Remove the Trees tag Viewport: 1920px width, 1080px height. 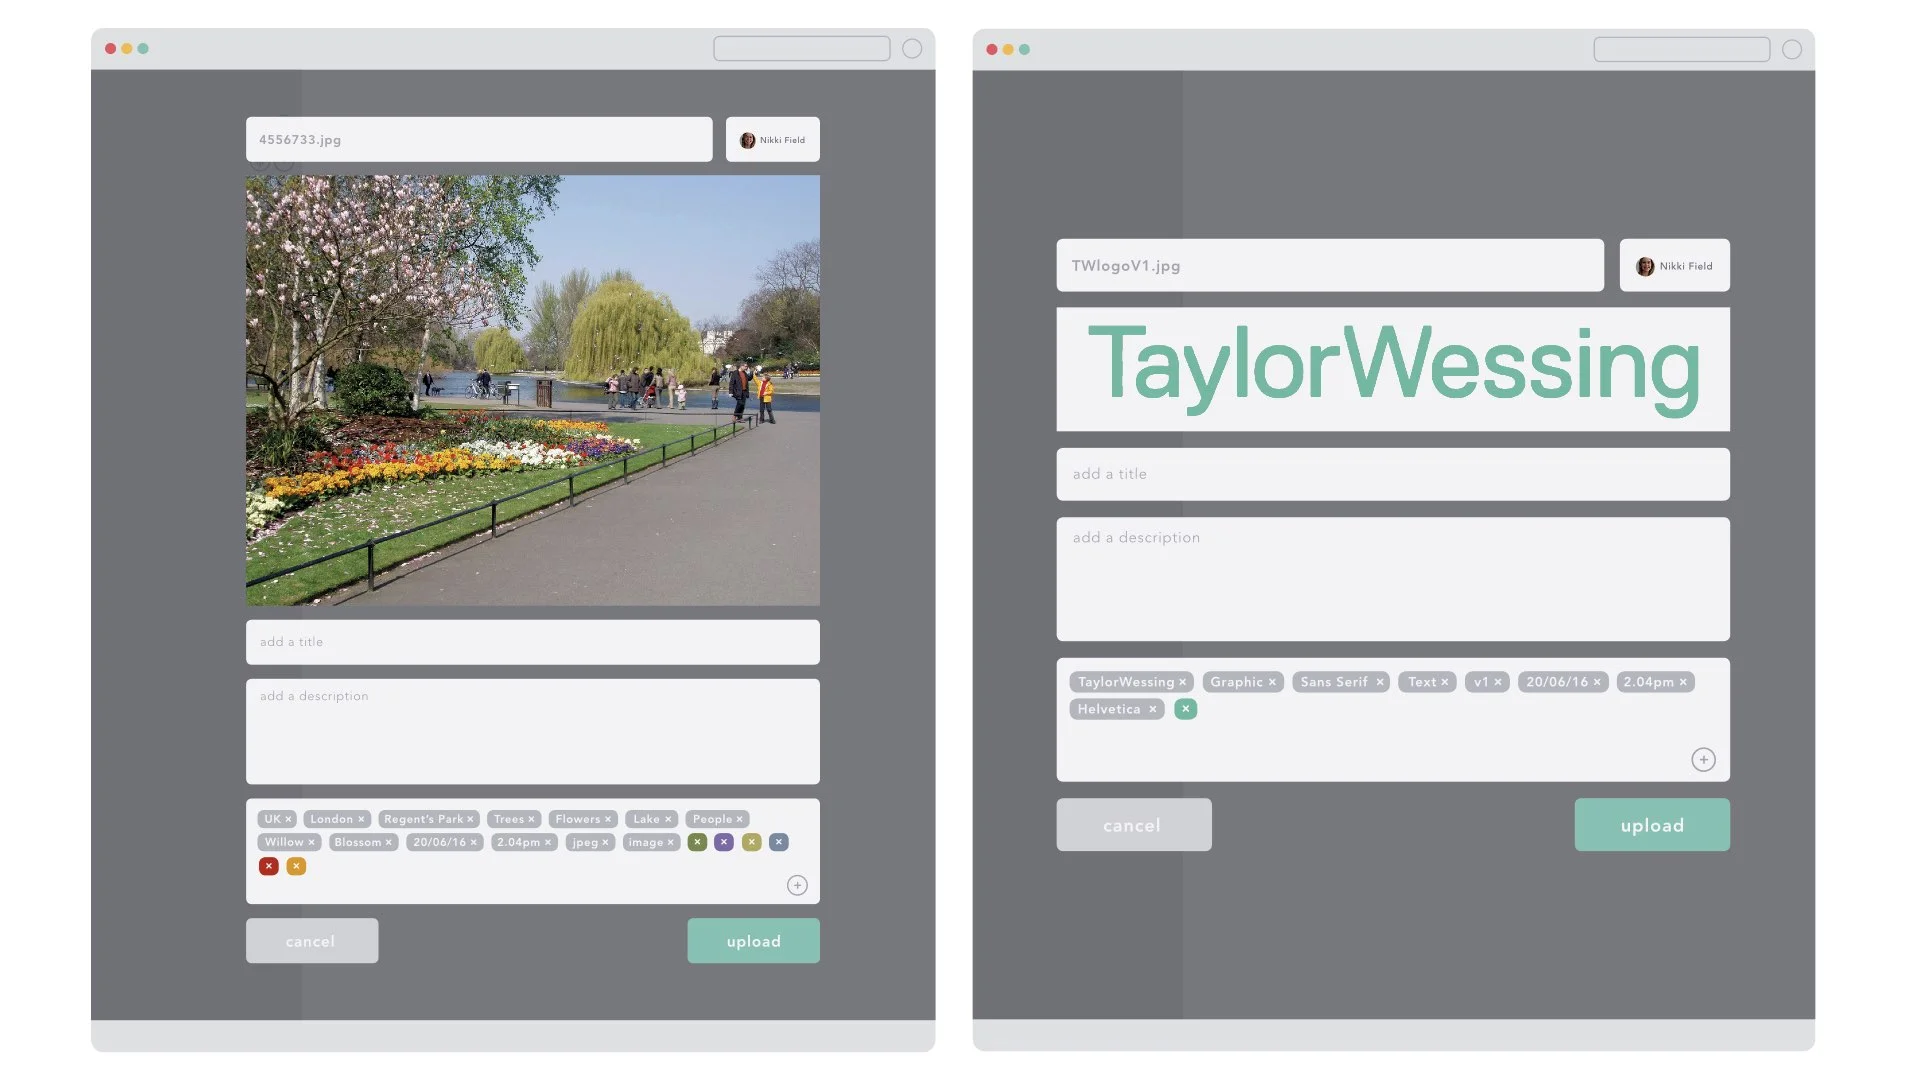pos(531,819)
